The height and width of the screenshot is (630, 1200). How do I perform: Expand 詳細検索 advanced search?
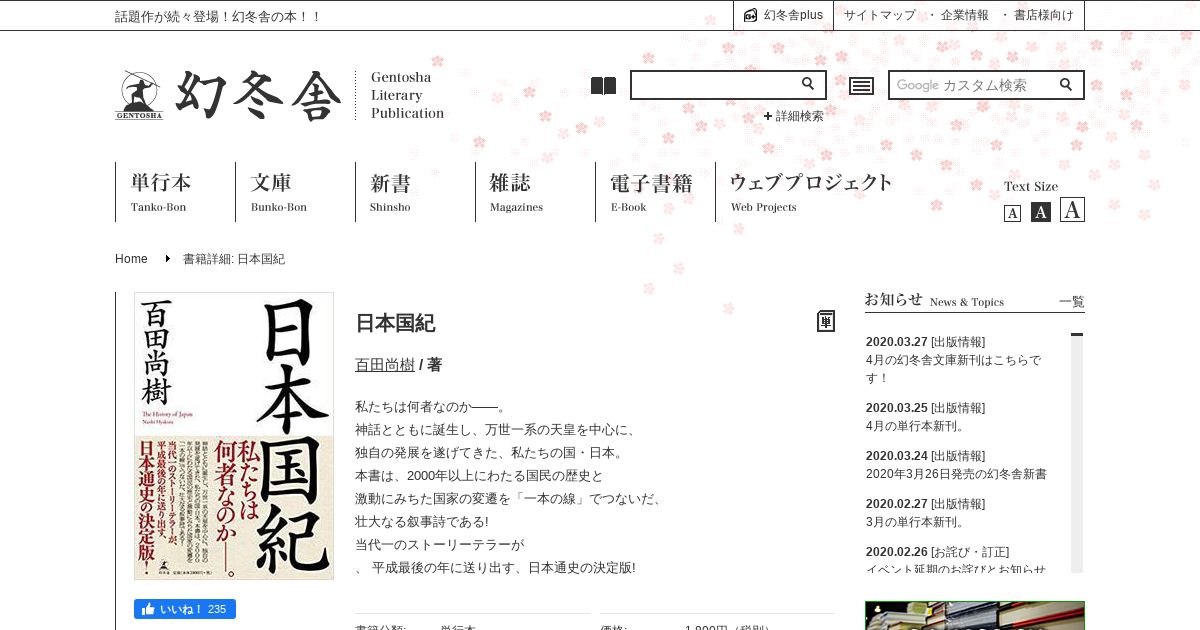794,116
